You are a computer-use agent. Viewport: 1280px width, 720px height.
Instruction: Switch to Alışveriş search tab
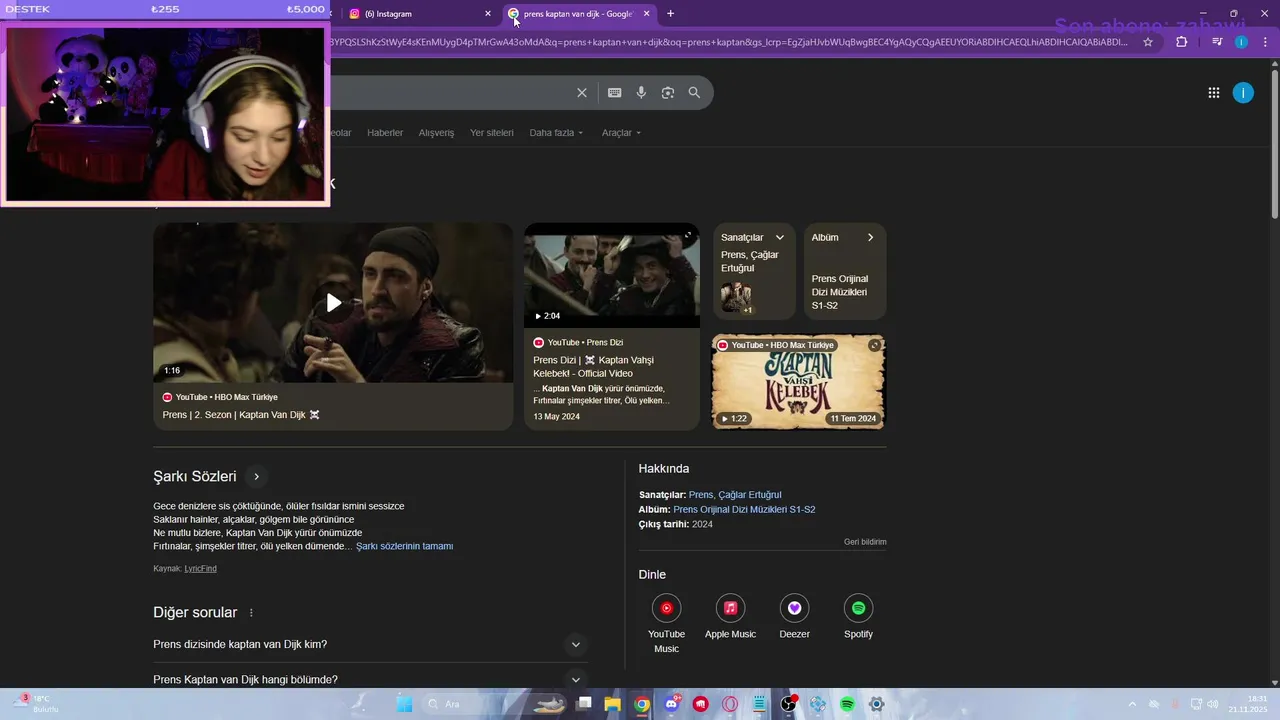tap(436, 133)
